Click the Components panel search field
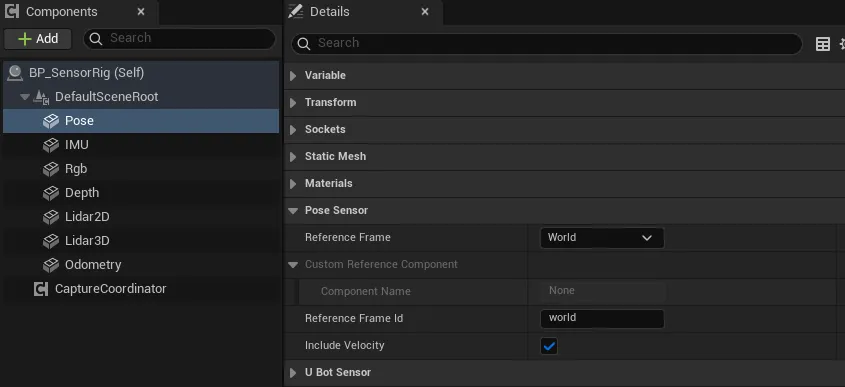This screenshot has height=387, width=845. [x=179, y=38]
